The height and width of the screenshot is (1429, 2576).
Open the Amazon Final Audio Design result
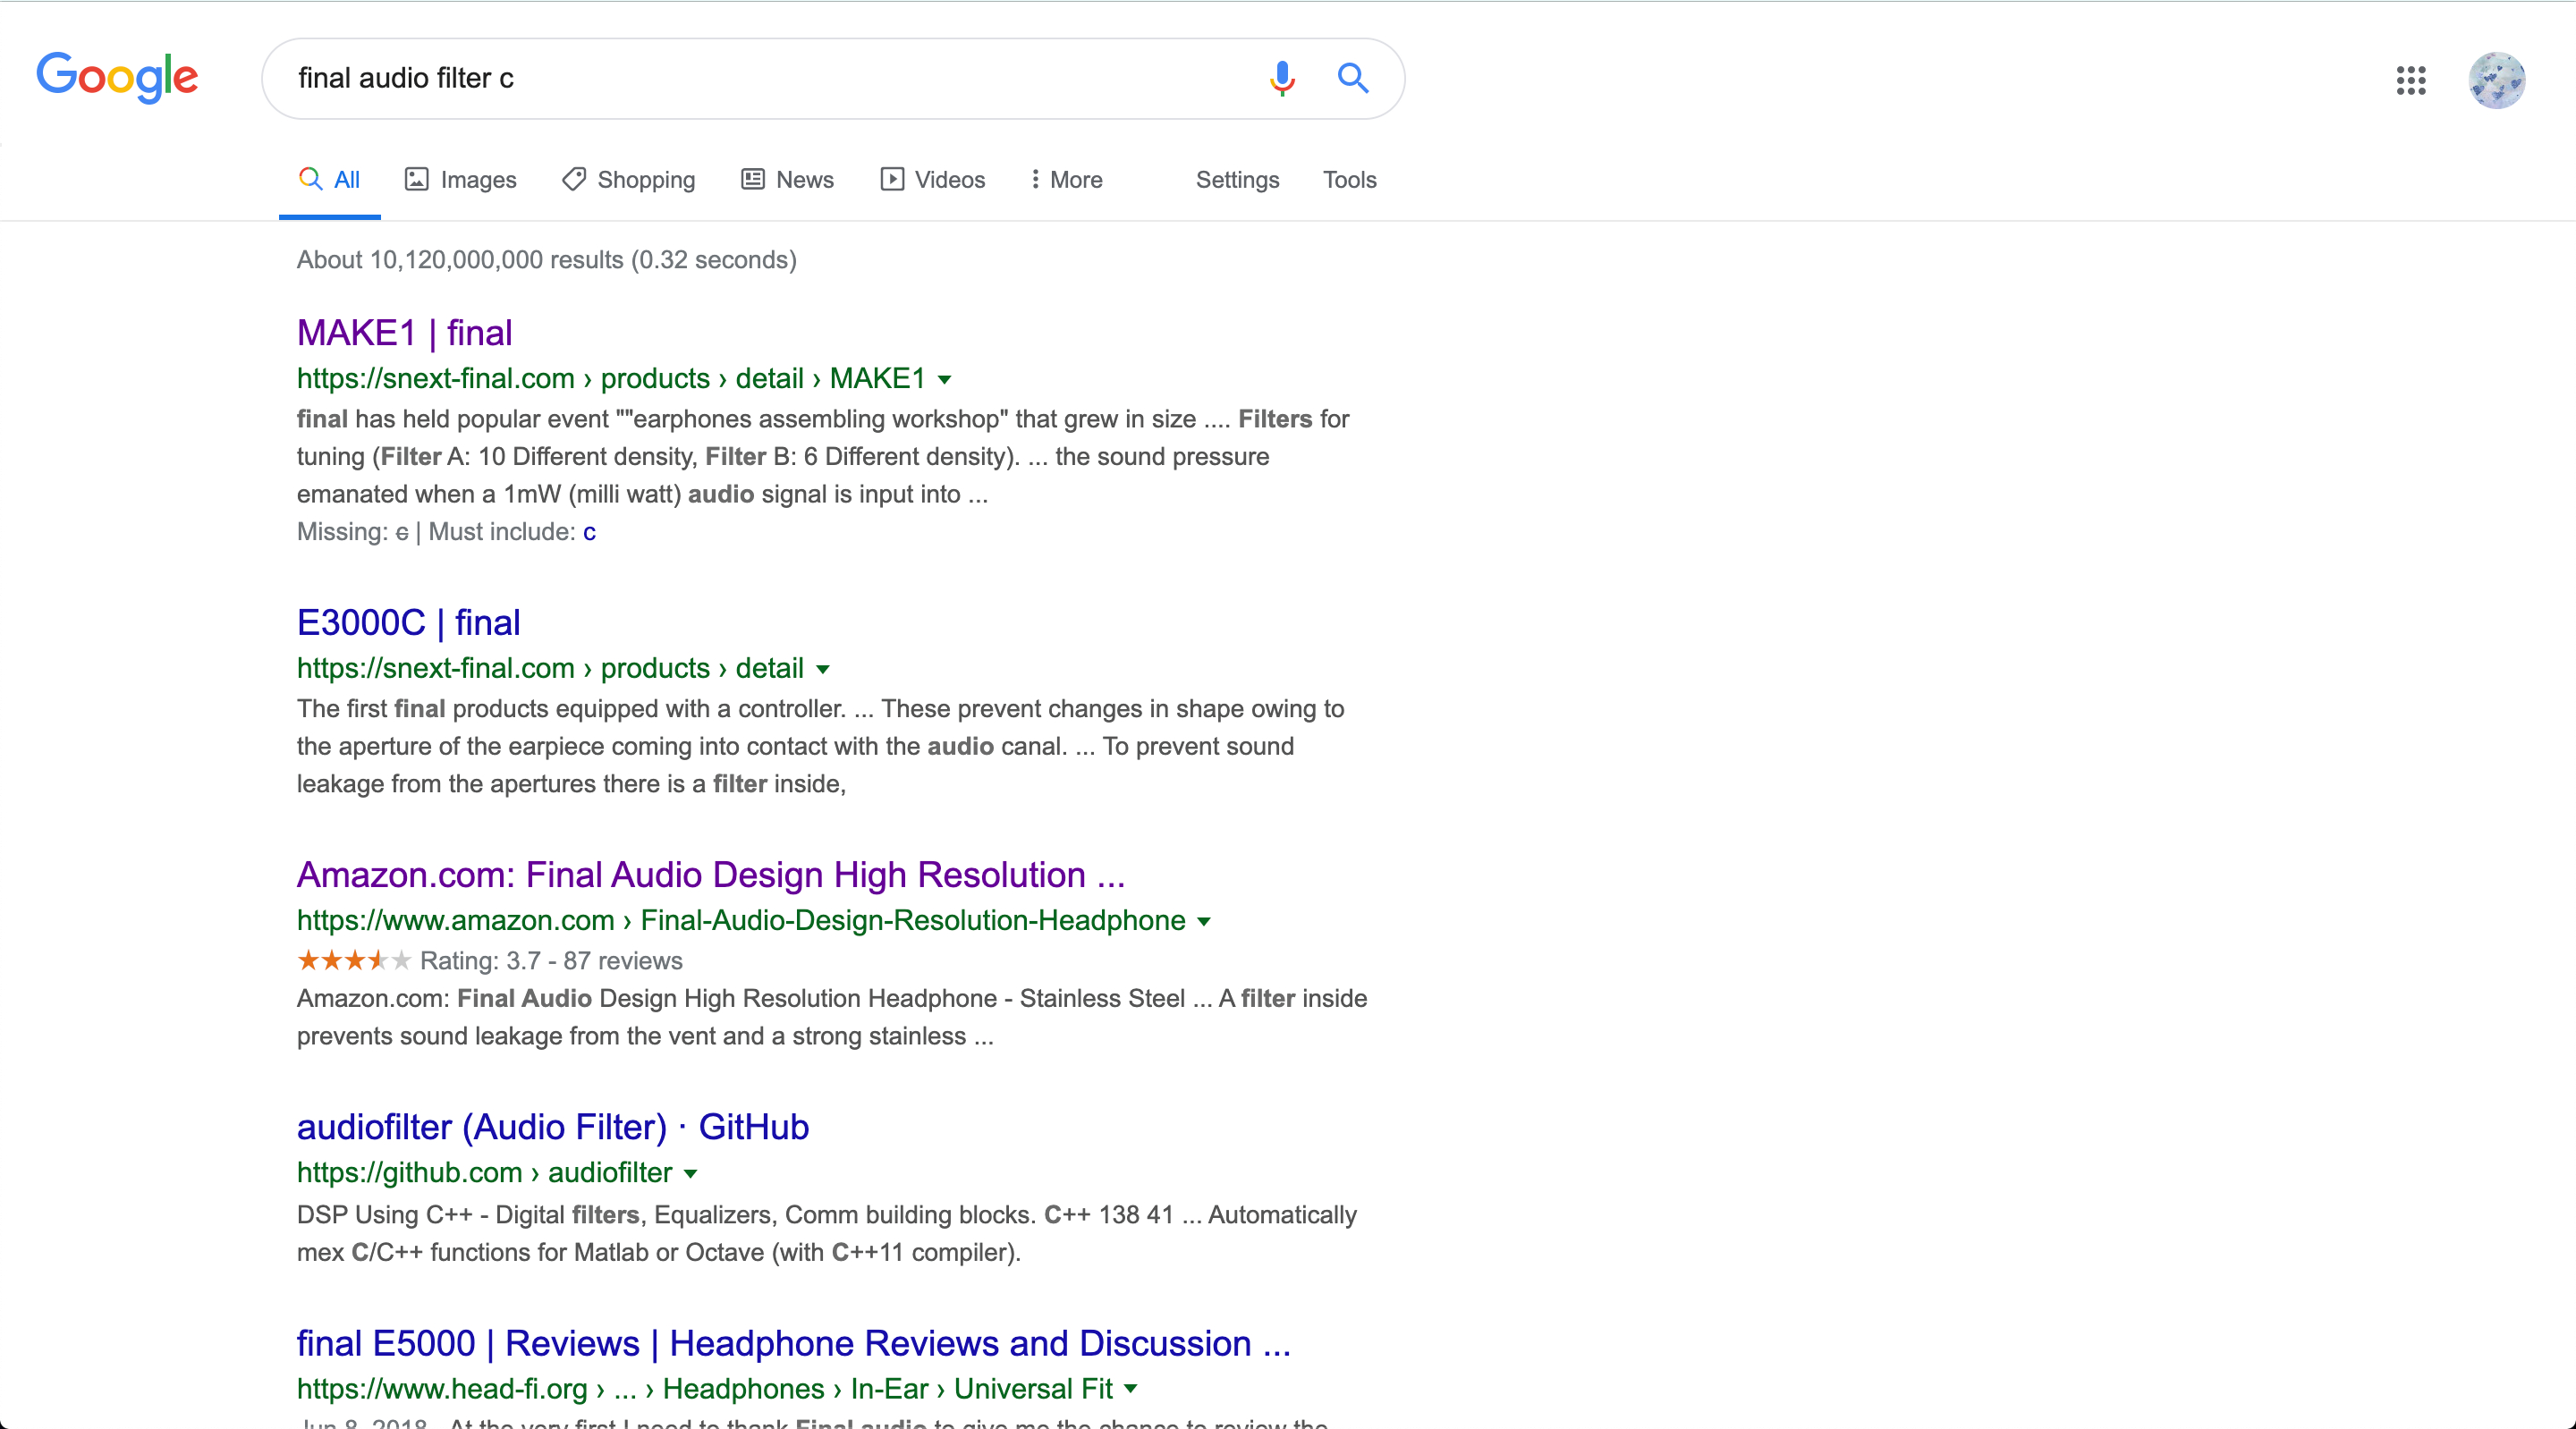tap(710, 875)
